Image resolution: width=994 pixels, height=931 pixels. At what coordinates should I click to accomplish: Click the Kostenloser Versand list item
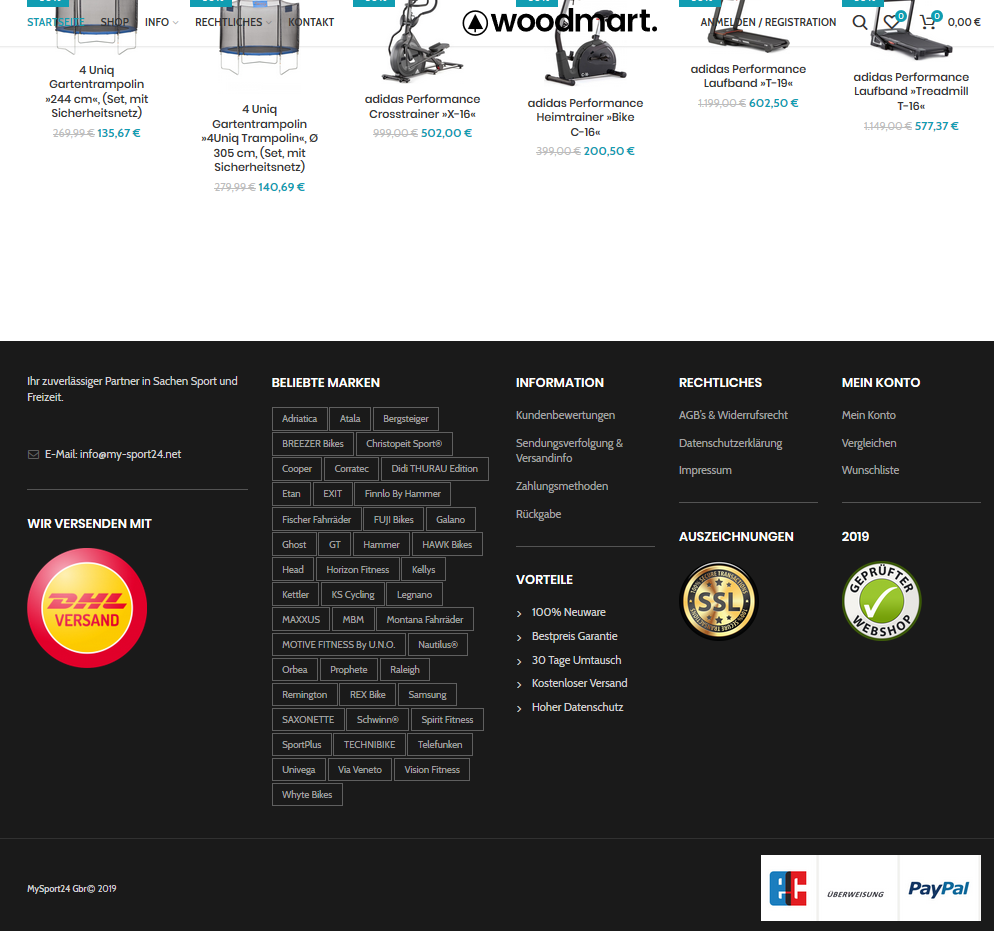pos(579,683)
